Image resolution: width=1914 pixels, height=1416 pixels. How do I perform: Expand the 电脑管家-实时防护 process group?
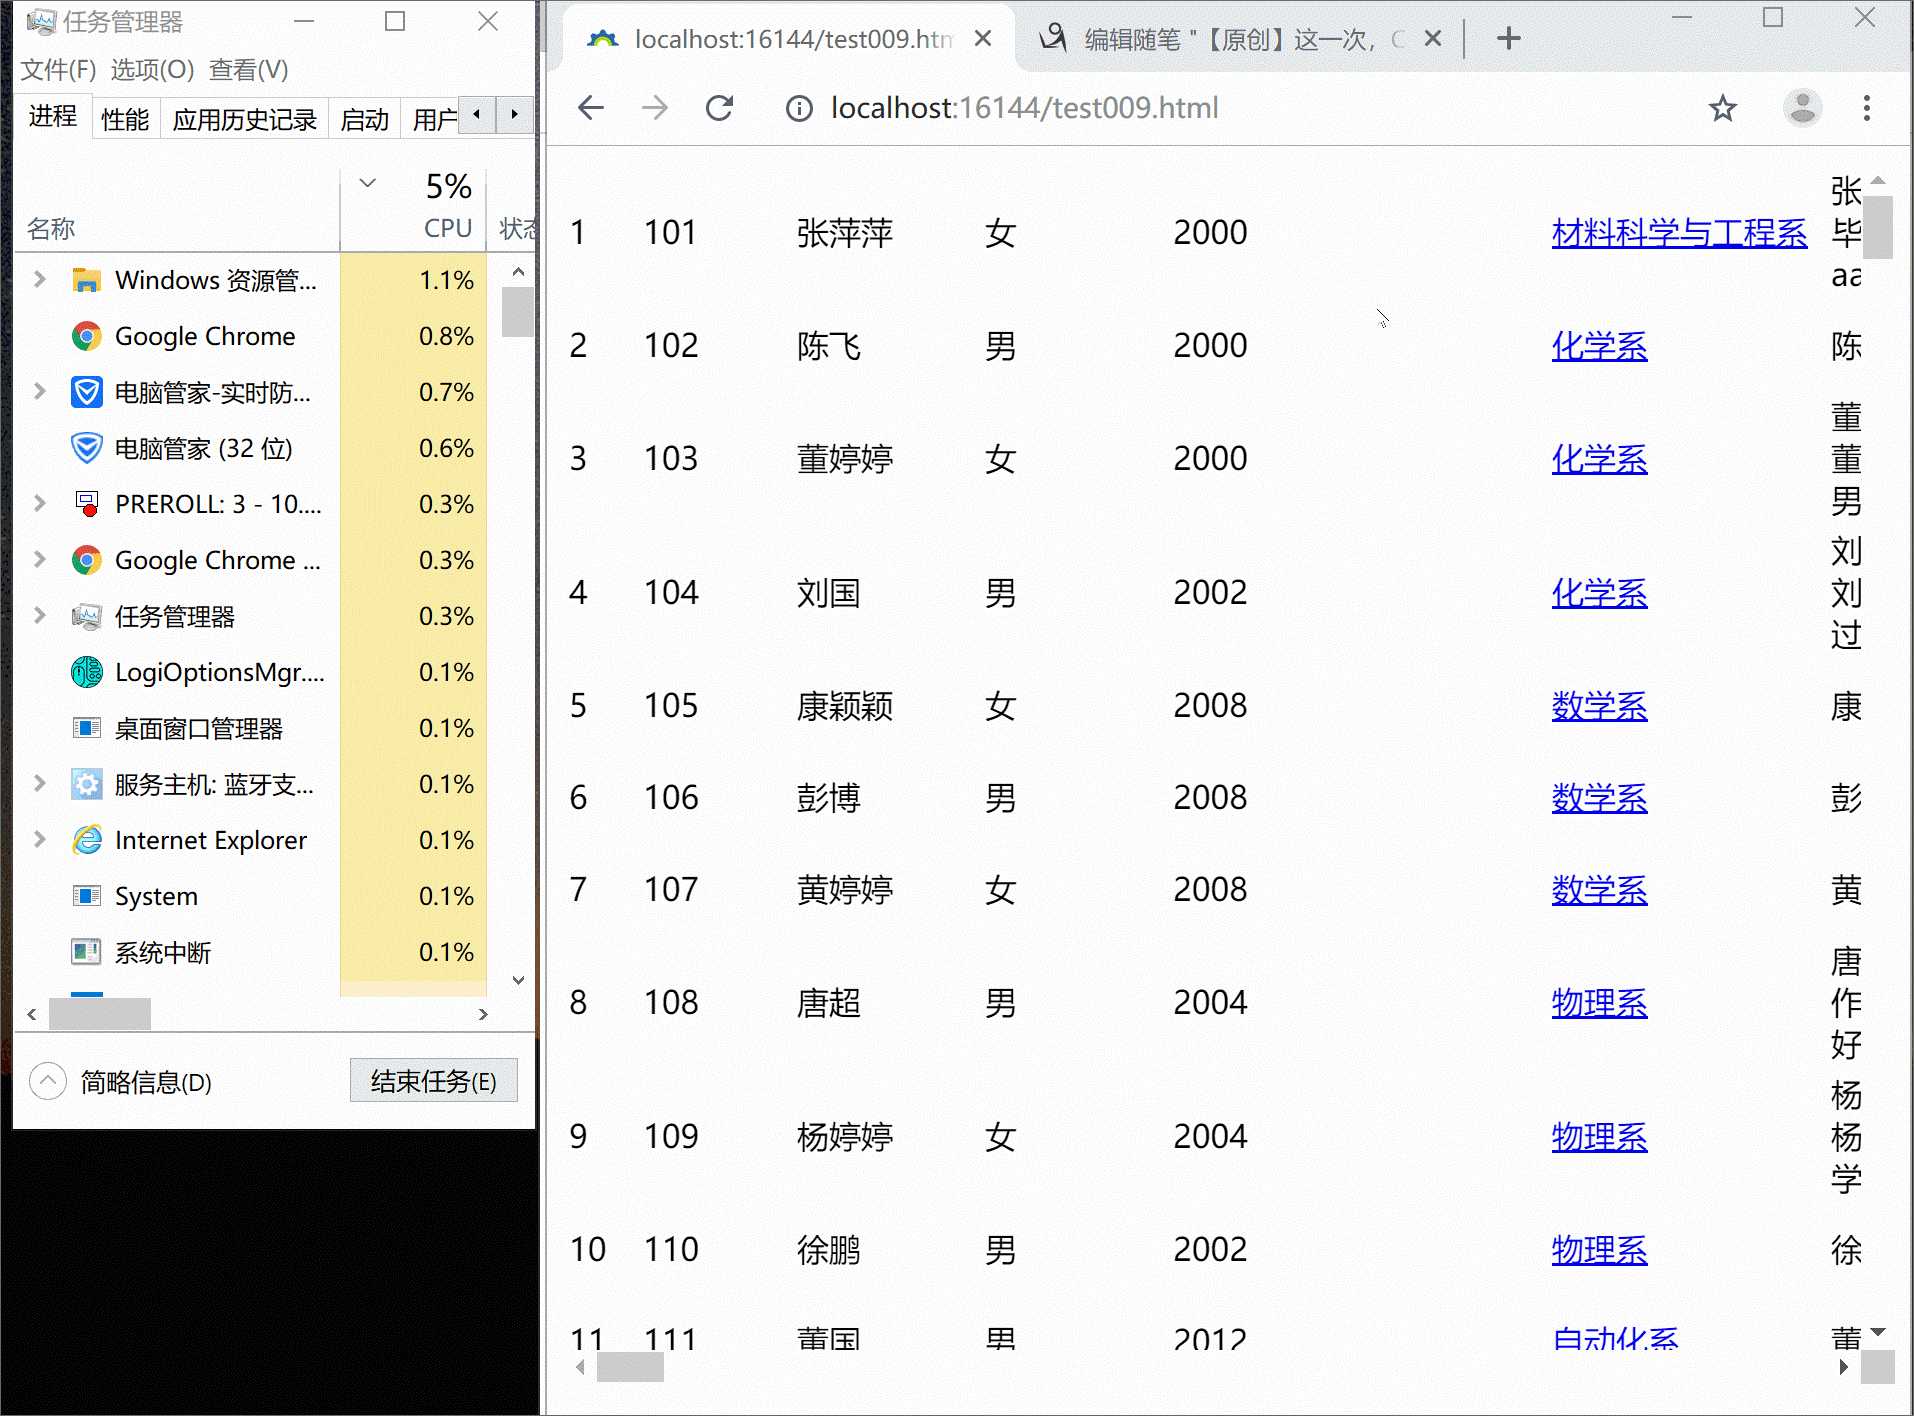40,392
